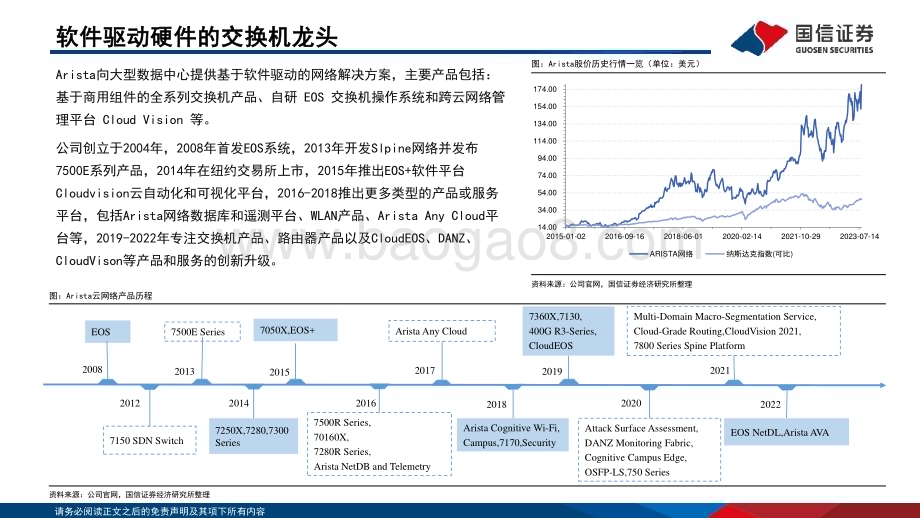Click timeline year label 2018
The width and height of the screenshot is (920, 518).
tap(496, 404)
